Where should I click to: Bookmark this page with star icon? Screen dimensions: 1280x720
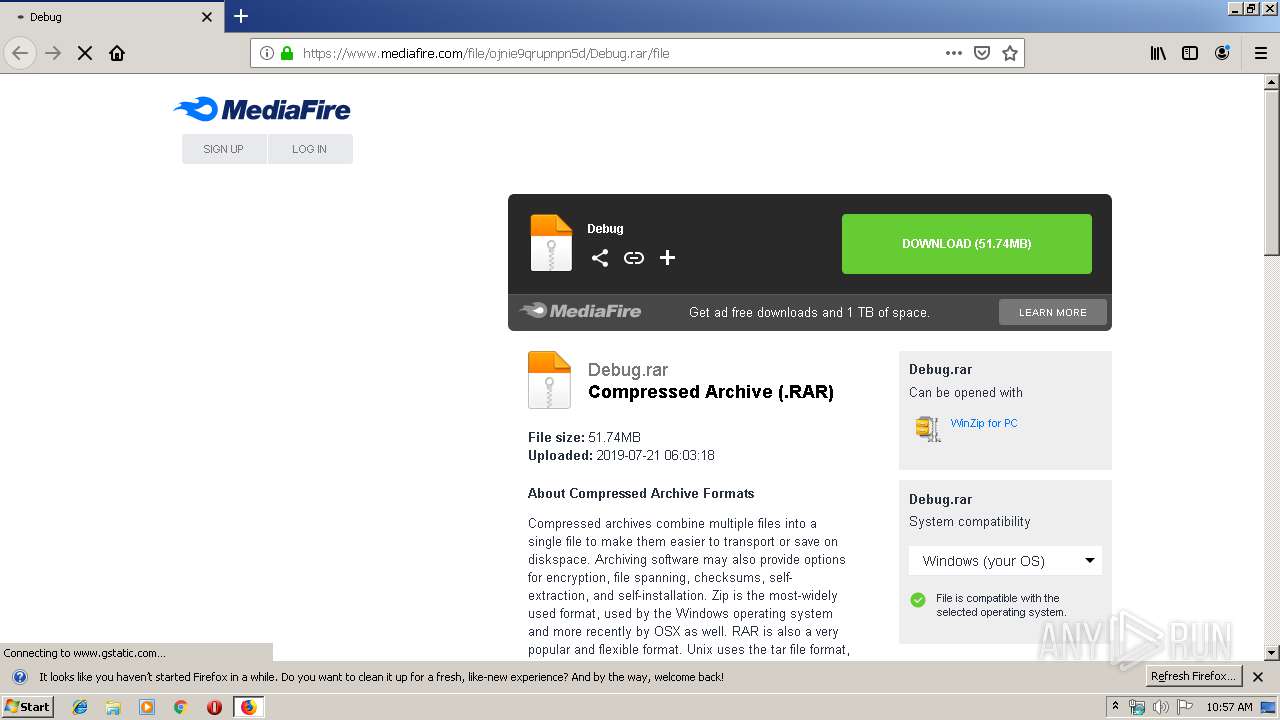click(1010, 53)
